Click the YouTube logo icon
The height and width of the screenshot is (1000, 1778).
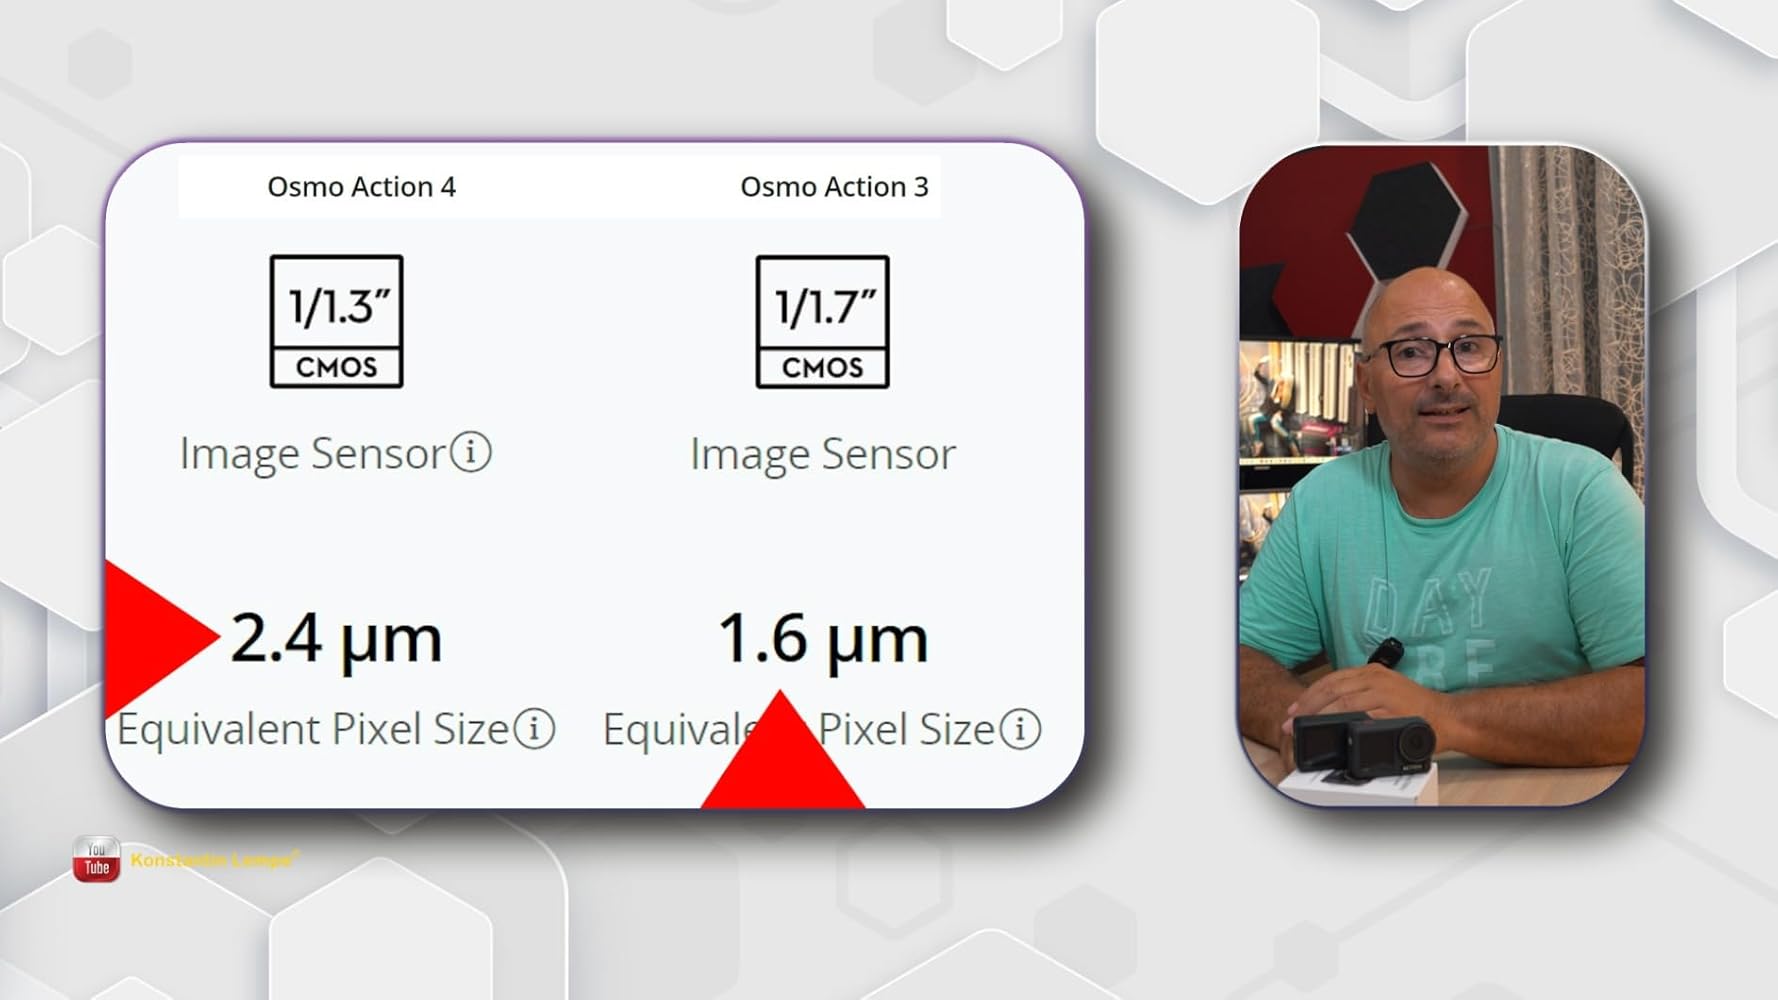tap(96, 859)
